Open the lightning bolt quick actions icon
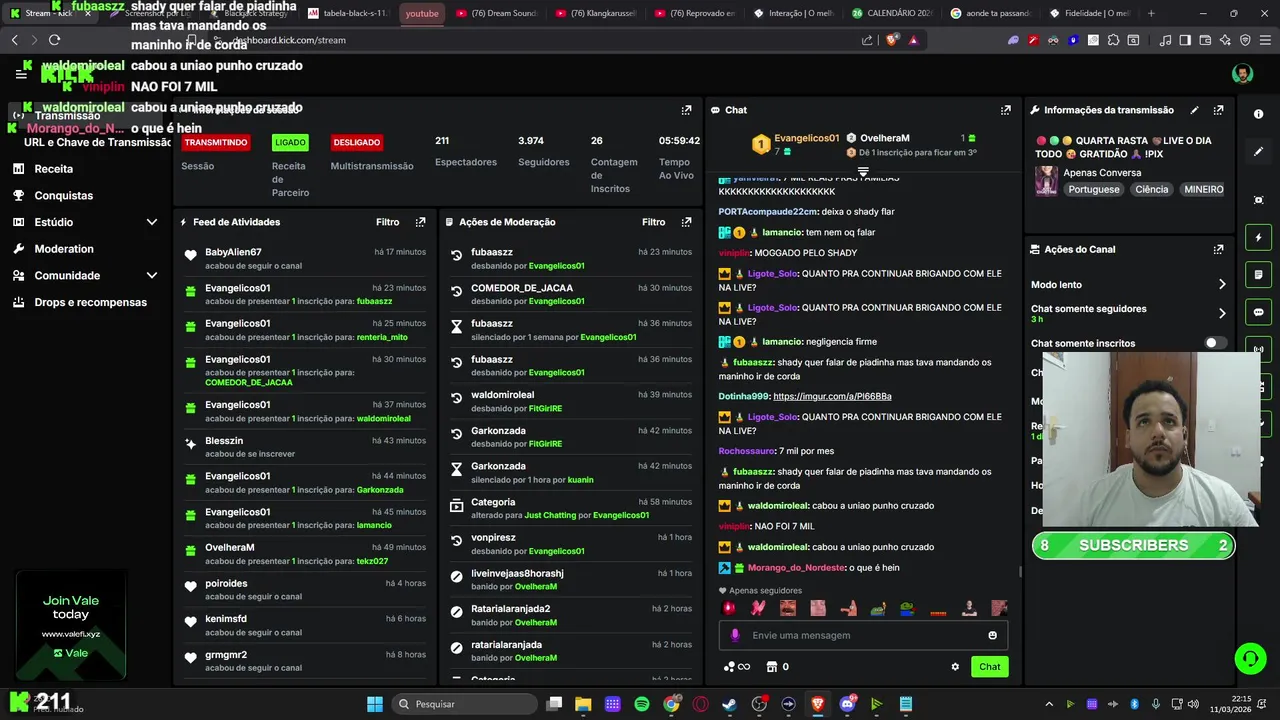This screenshot has height=720, width=1280. 1258,238
